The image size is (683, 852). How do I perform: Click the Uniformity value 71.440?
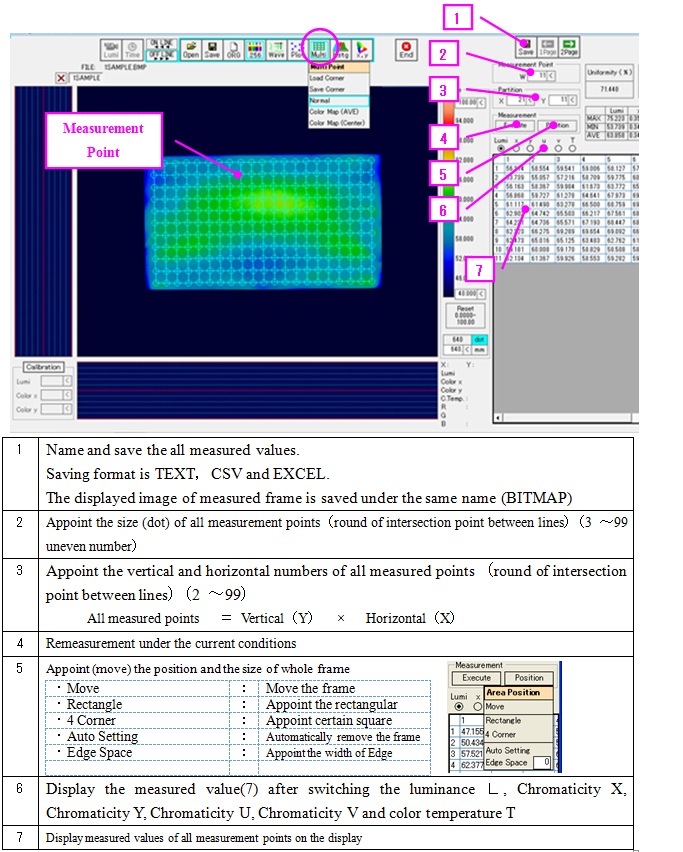609,89
